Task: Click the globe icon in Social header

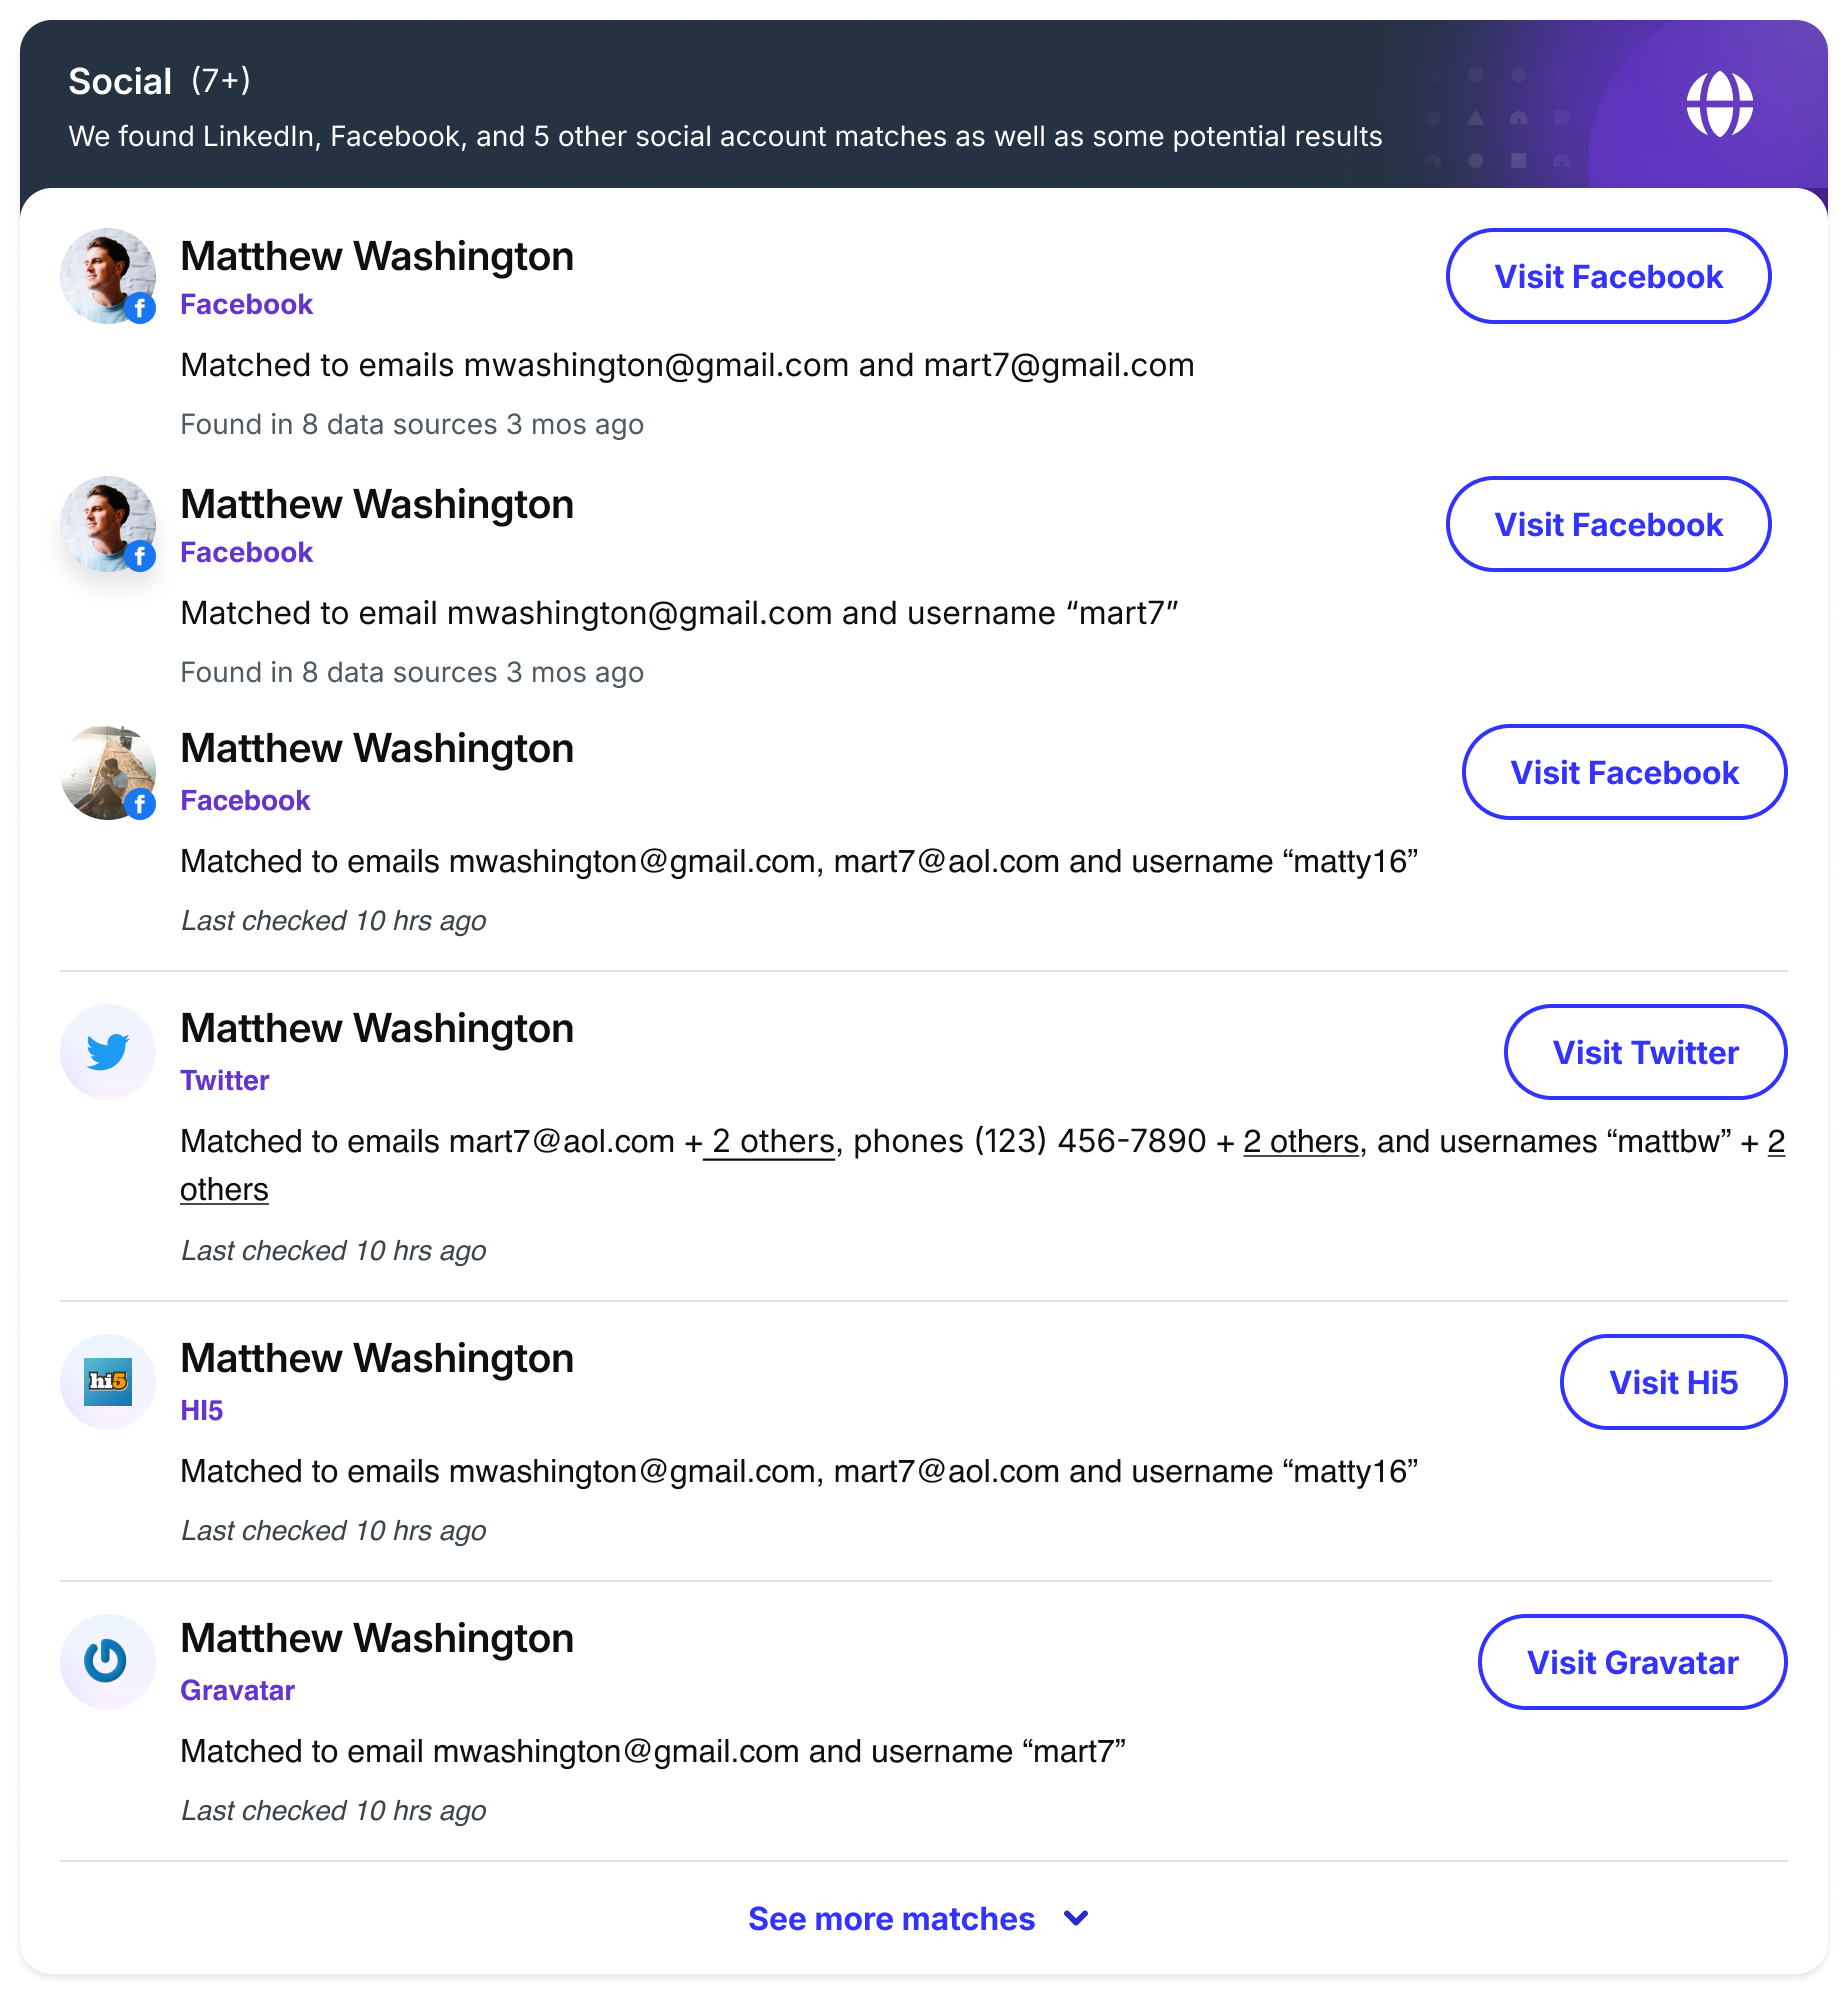Action: click(x=1719, y=104)
